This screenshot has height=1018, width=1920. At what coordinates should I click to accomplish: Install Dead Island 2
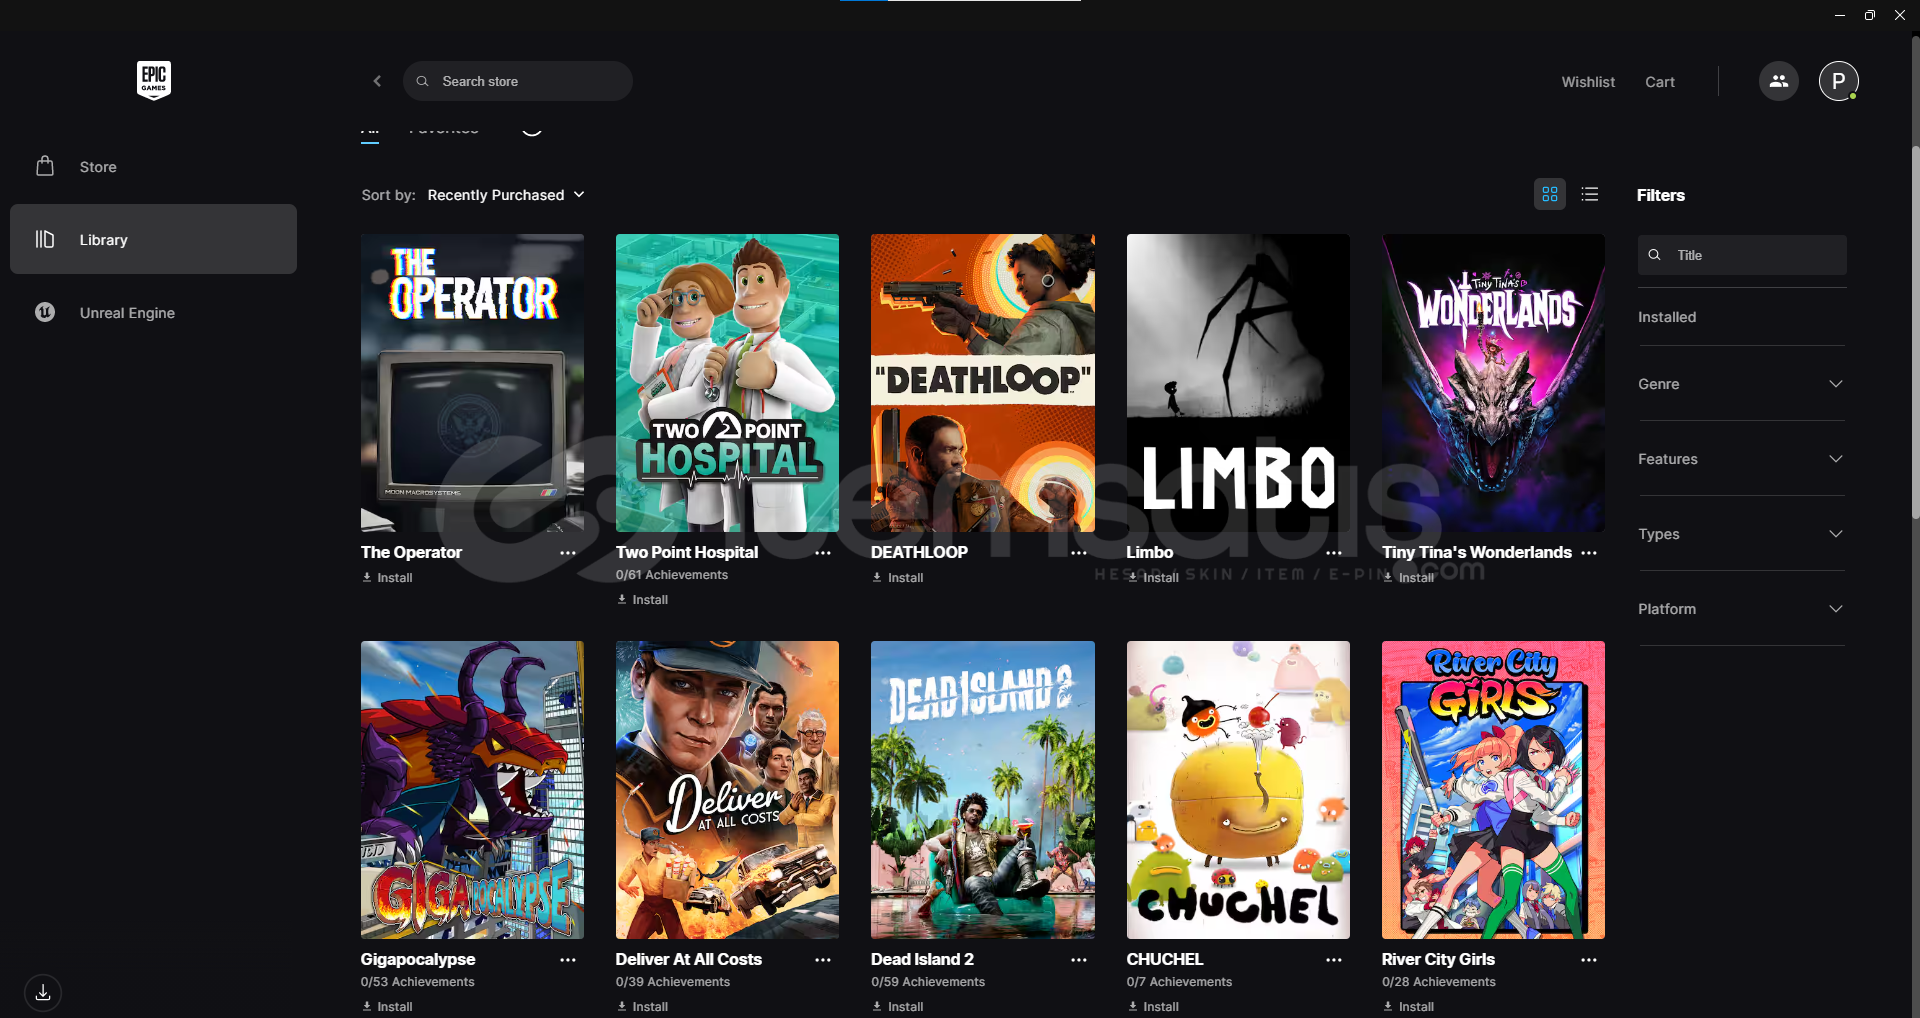coord(898,1007)
